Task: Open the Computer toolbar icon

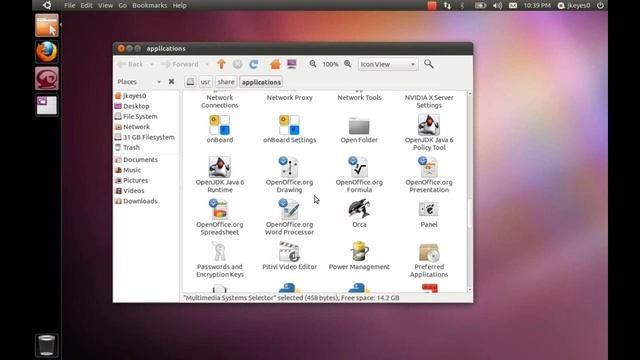Action: [x=291, y=64]
